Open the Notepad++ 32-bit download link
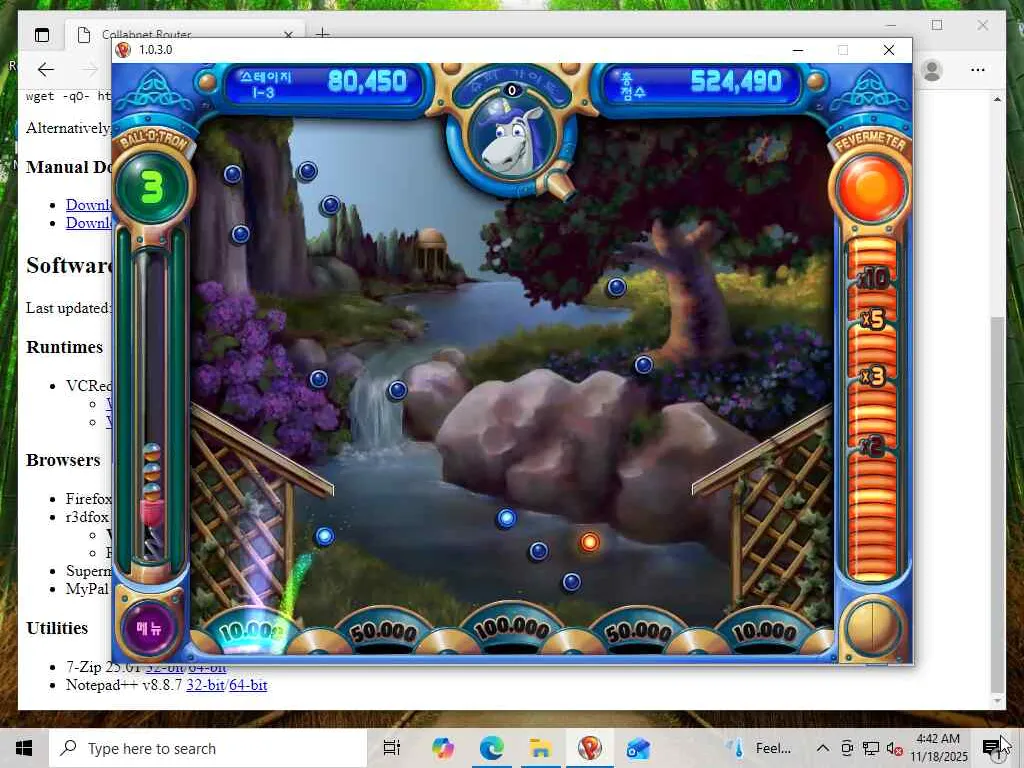The height and width of the screenshot is (768, 1024). [204, 685]
